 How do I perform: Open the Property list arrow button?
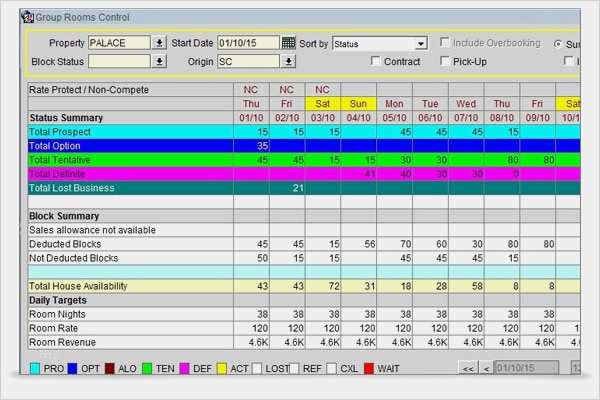click(x=159, y=42)
